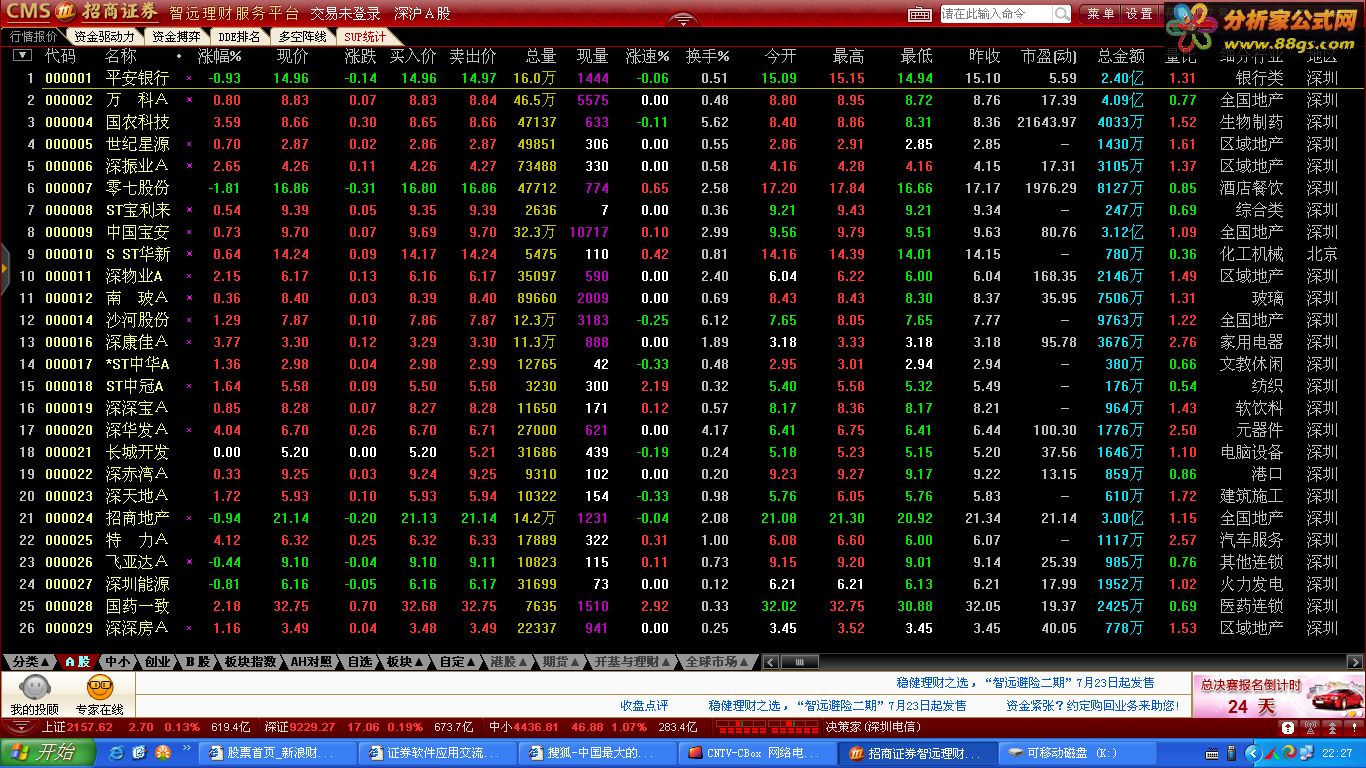This screenshot has width=1366, height=768.
Task: Switch to 资金搏弈 tab
Action: pos(175,36)
